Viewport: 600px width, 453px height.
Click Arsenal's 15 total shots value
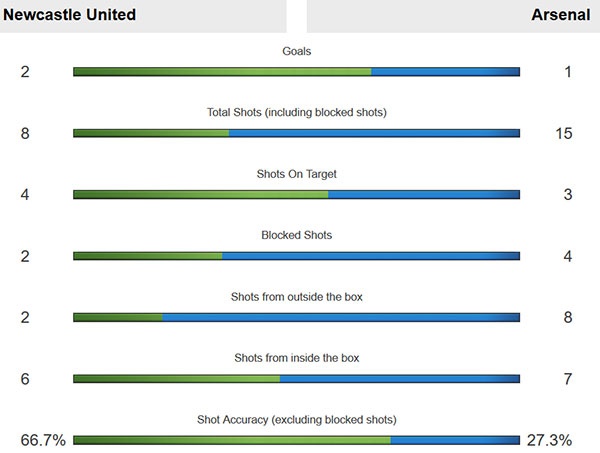563,133
